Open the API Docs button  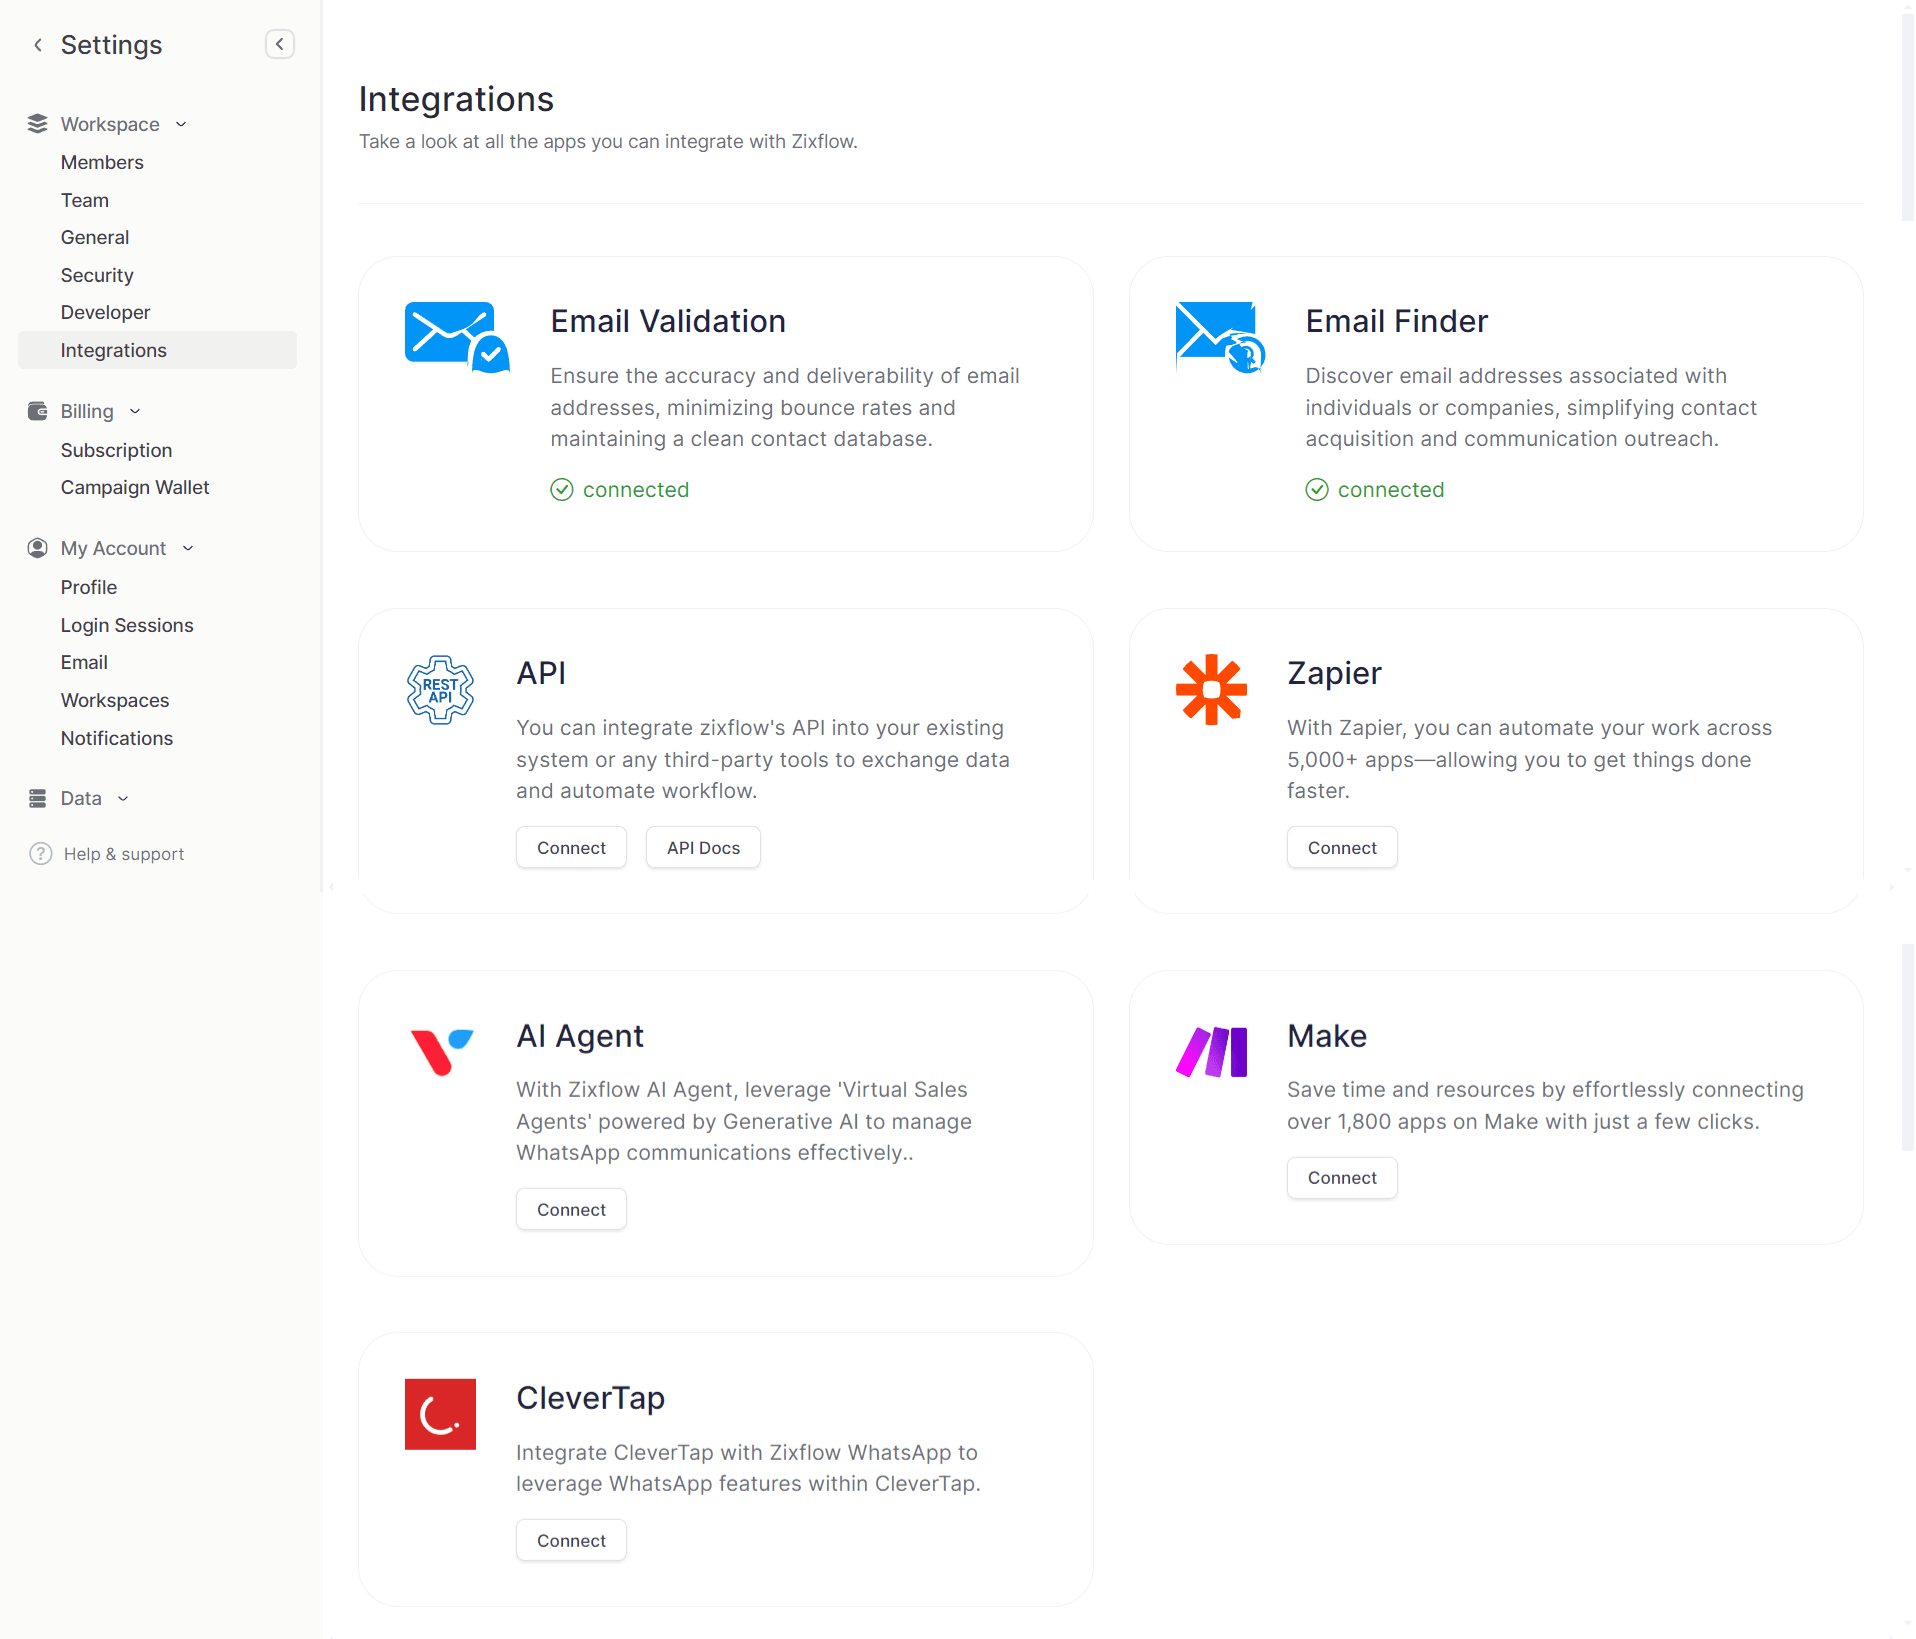tap(703, 848)
